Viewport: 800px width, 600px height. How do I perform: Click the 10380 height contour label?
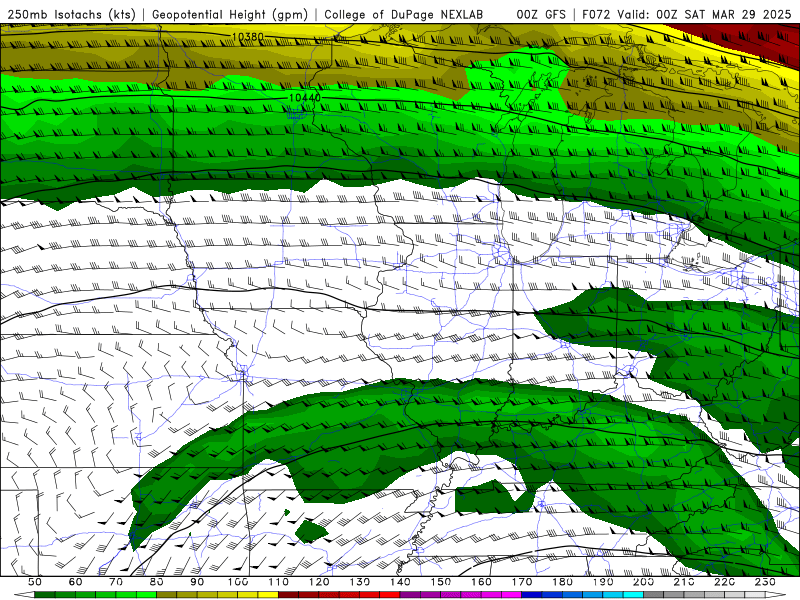[x=248, y=37]
